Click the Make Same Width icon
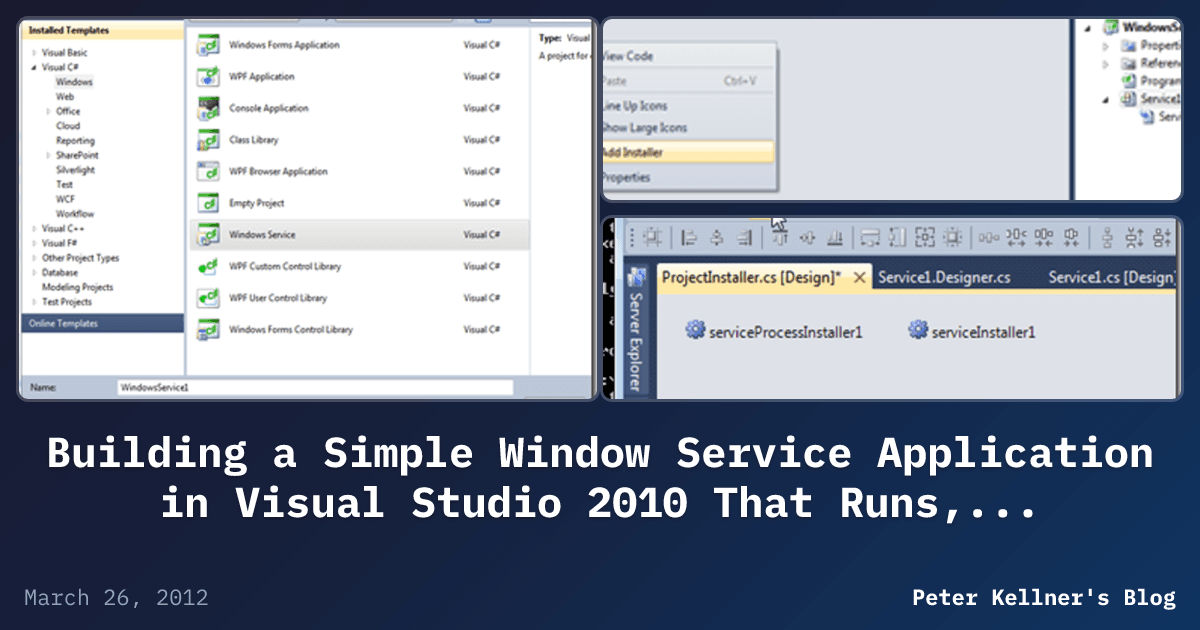This screenshot has height=630, width=1200. [x=870, y=238]
